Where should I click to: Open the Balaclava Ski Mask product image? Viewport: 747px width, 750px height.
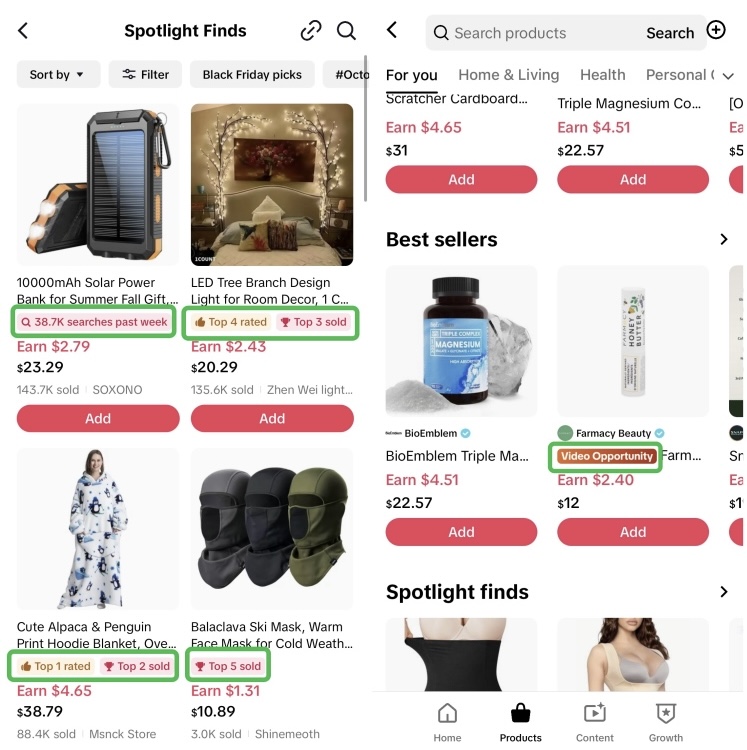click(x=272, y=529)
